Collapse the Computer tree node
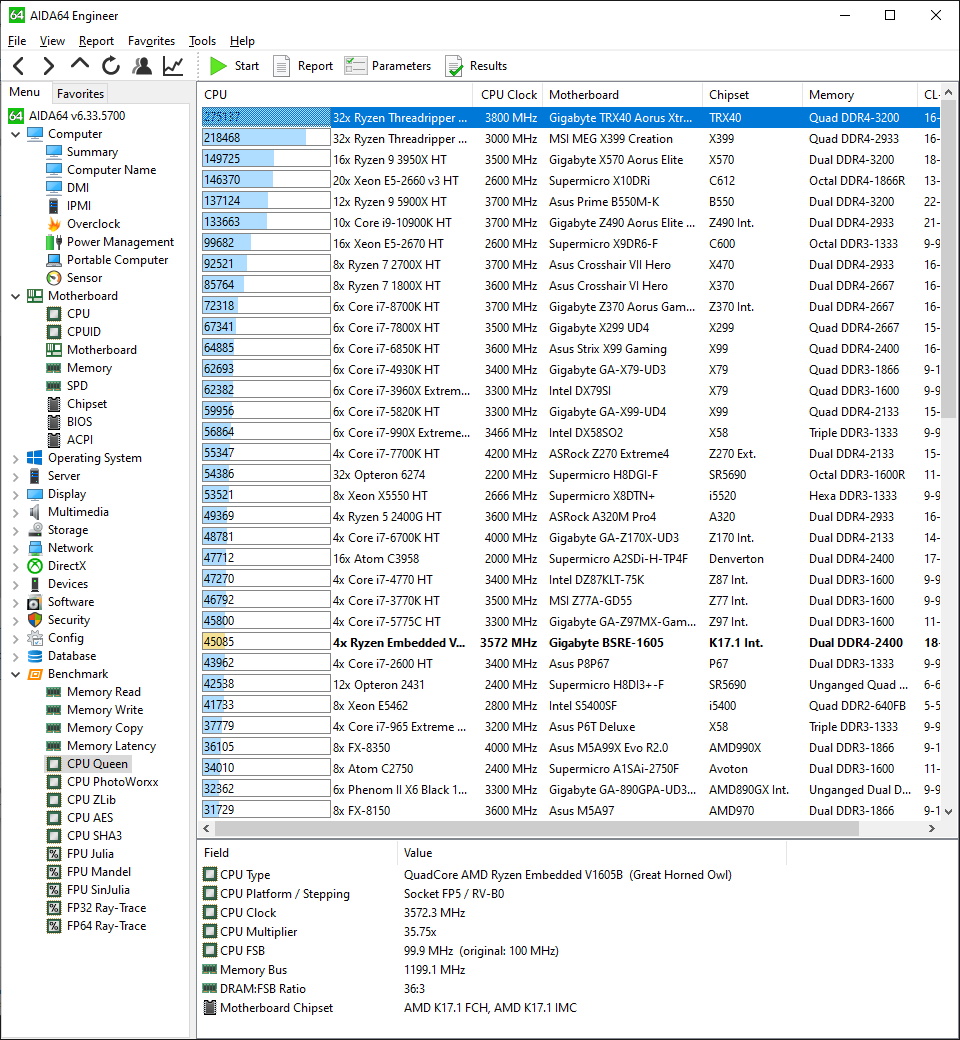Viewport: 960px width, 1040px height. tap(15, 134)
